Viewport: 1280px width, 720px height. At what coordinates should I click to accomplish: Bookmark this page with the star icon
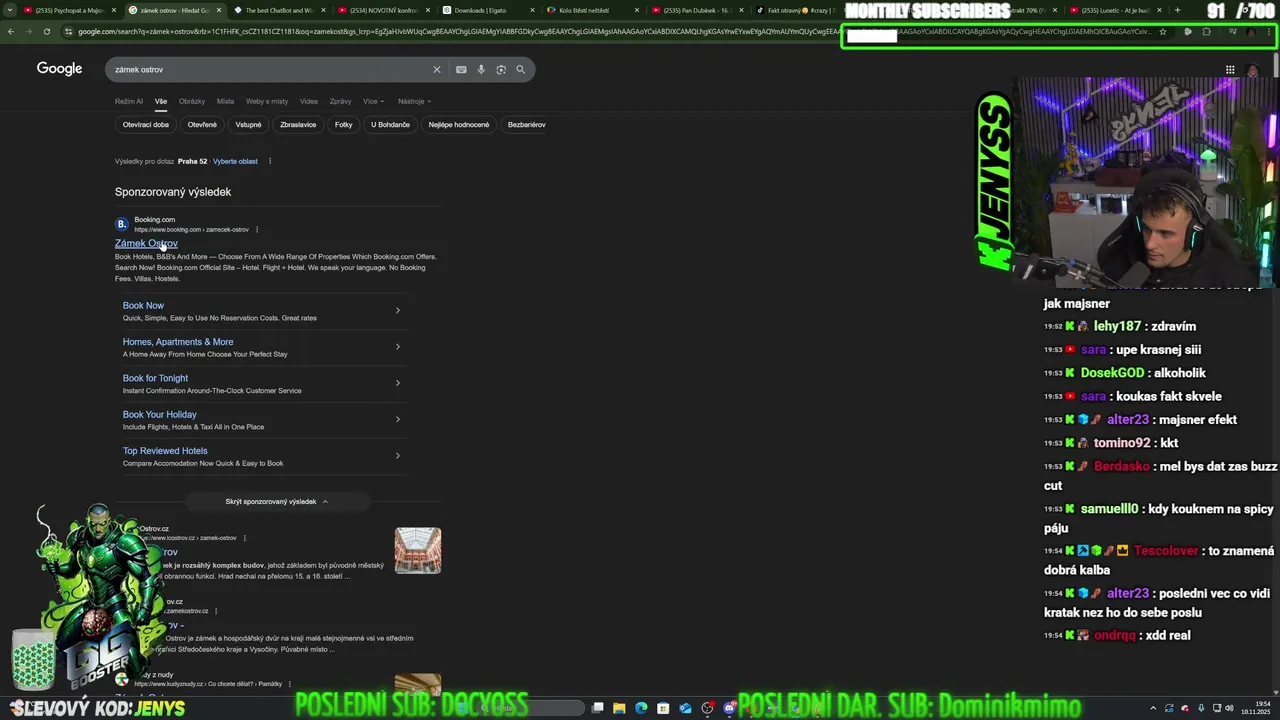point(1162,31)
